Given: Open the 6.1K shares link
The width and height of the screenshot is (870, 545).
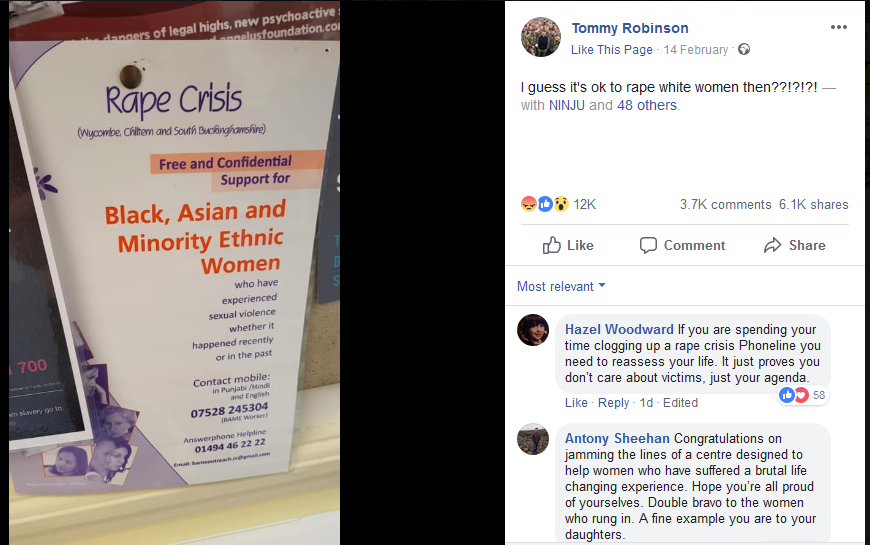Looking at the screenshot, I should pyautogui.click(x=813, y=204).
